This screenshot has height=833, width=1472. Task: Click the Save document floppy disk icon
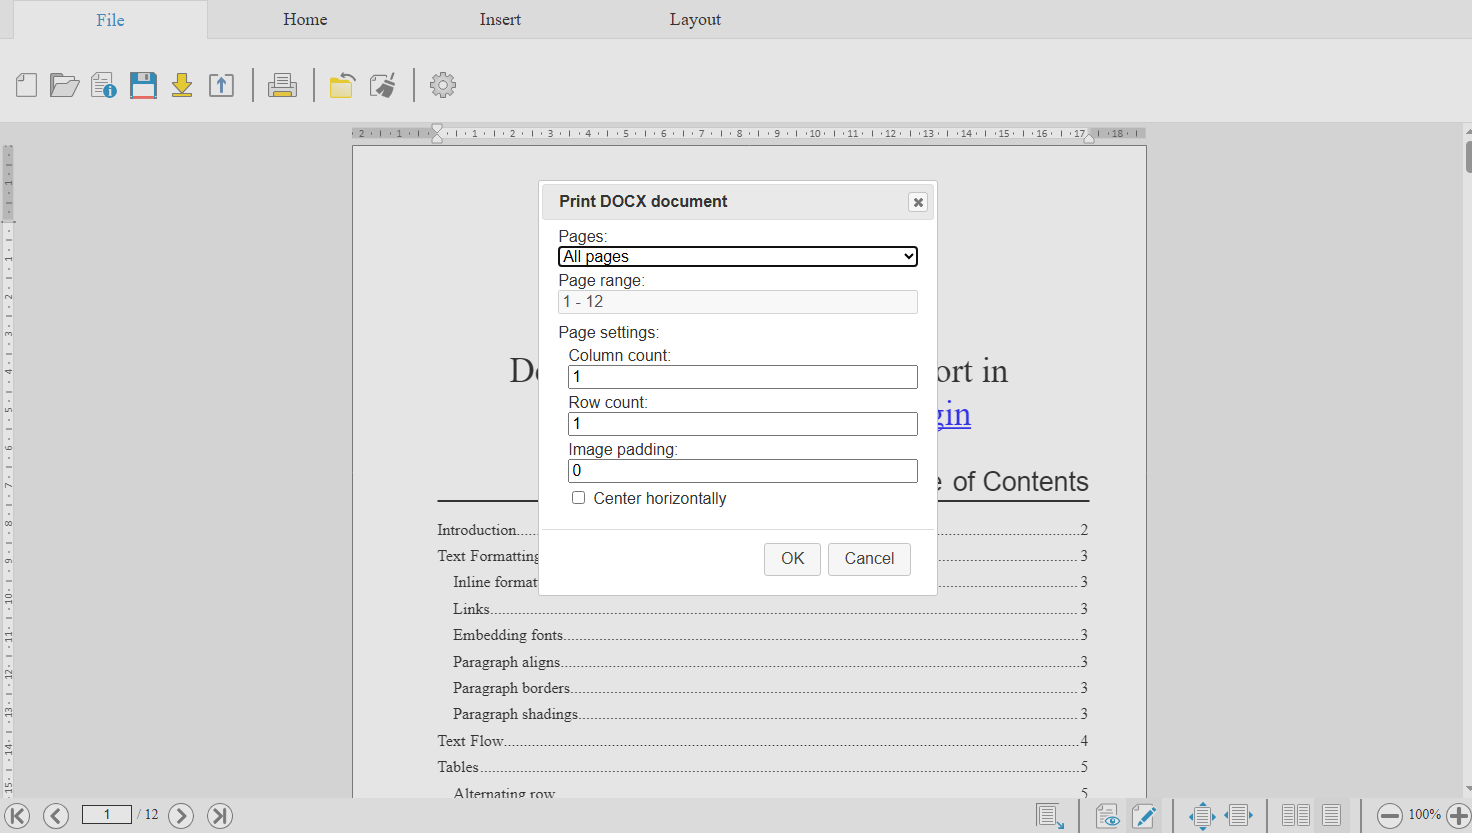pos(143,85)
